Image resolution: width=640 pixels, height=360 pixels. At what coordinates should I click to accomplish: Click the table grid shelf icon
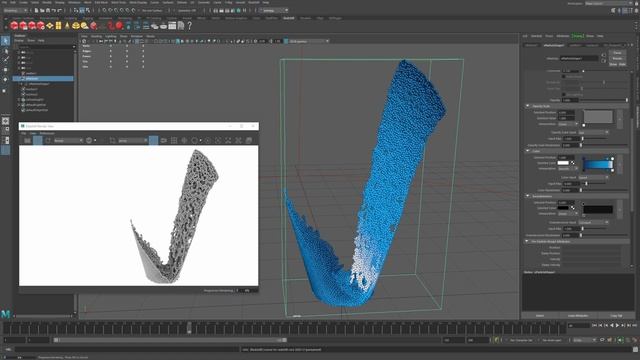pos(172,26)
